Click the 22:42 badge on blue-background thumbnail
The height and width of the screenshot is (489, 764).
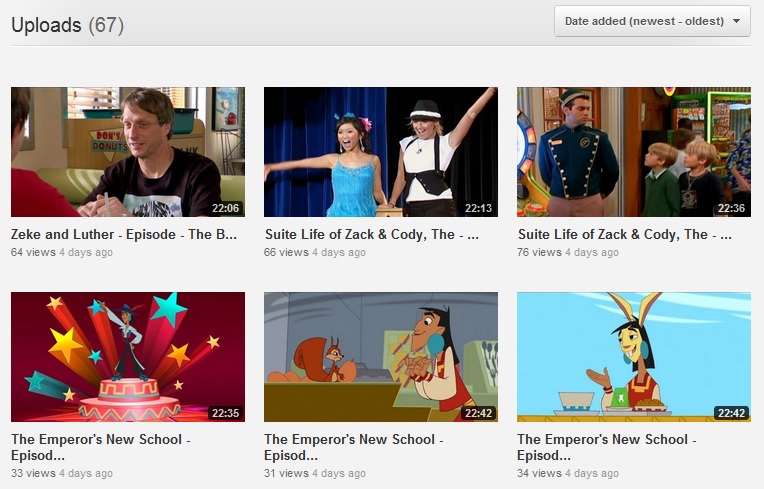pyautogui.click(x=731, y=412)
